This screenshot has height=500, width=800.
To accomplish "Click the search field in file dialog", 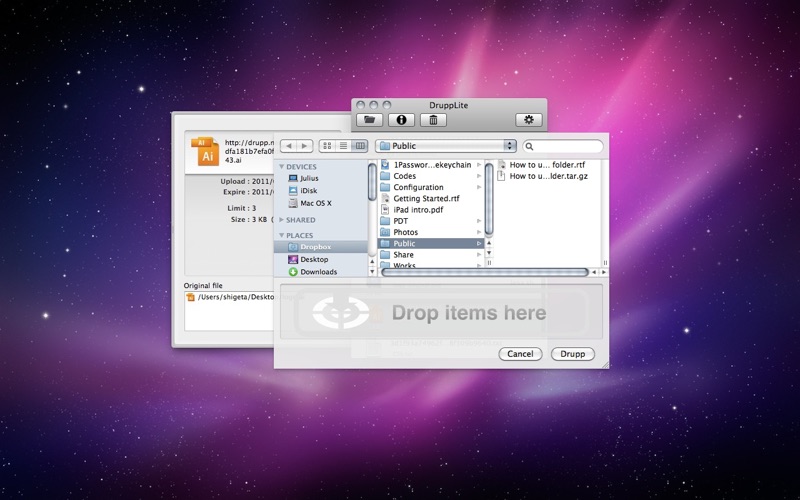I will point(563,146).
